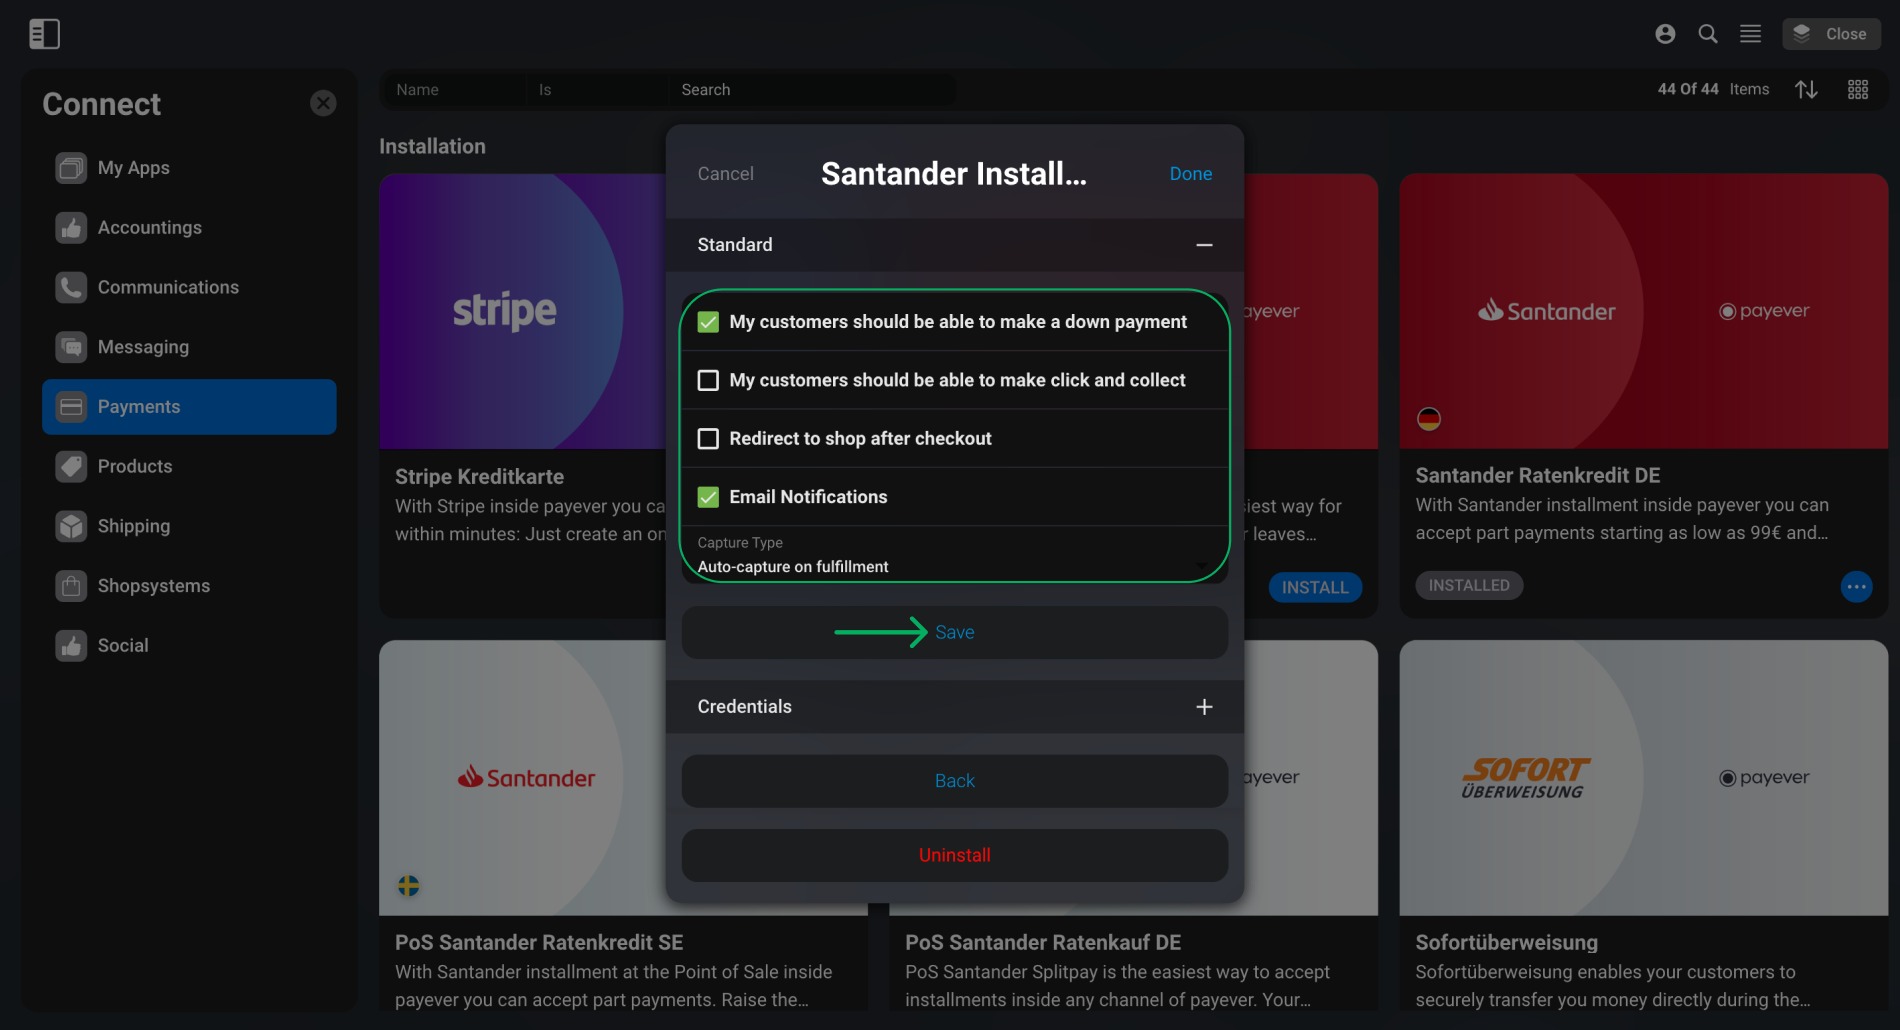Collapse the Standard section
The image size is (1900, 1030).
coord(1204,245)
